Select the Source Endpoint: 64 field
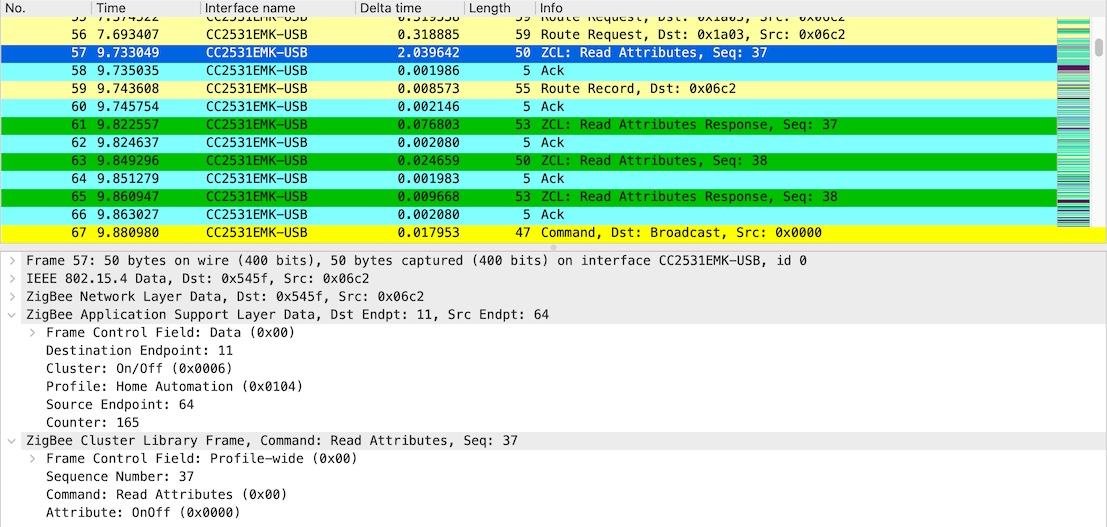The width and height of the screenshot is (1107, 527). point(119,405)
